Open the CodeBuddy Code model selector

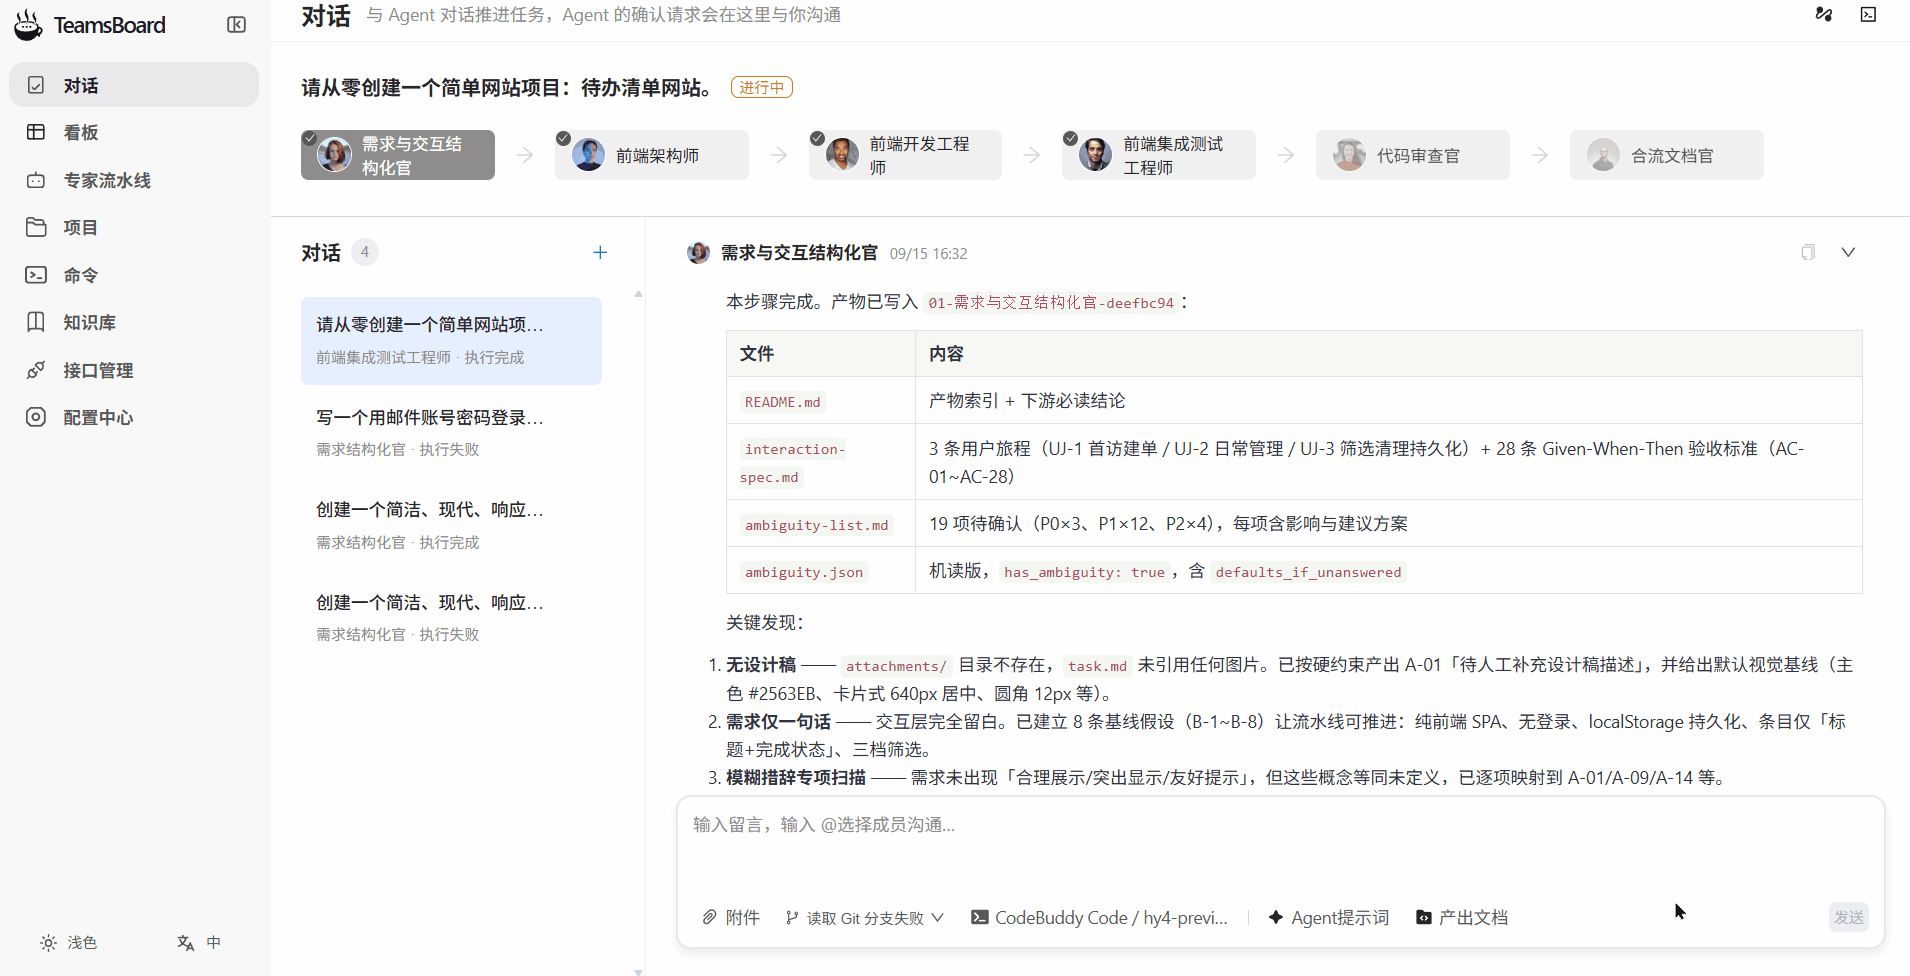coord(1099,917)
